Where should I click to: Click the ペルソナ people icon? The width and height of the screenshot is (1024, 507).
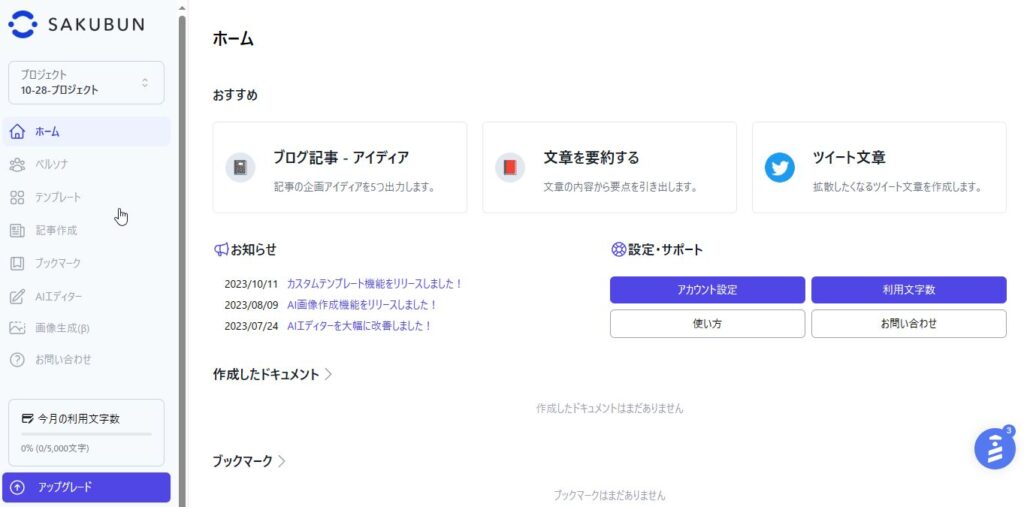[17, 165]
